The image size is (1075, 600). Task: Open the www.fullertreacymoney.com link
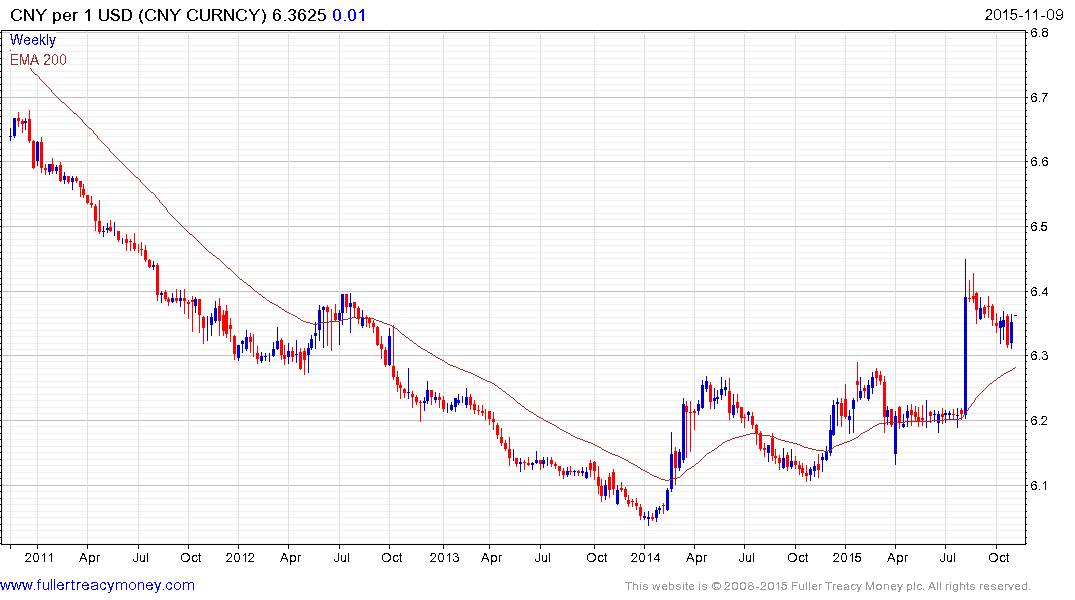click(x=98, y=585)
